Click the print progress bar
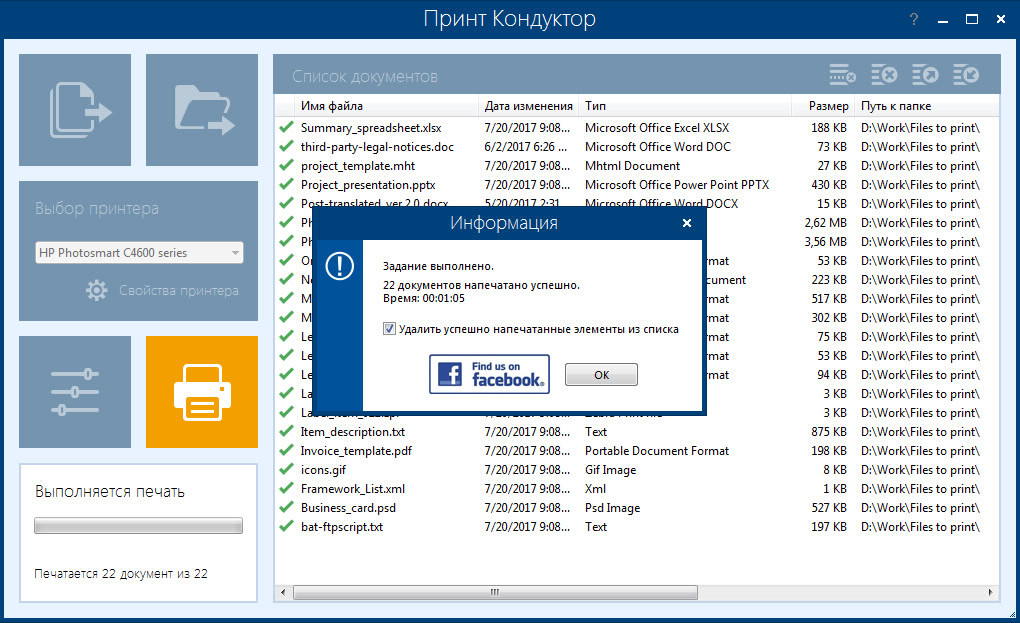The image size is (1020, 623). click(x=139, y=525)
